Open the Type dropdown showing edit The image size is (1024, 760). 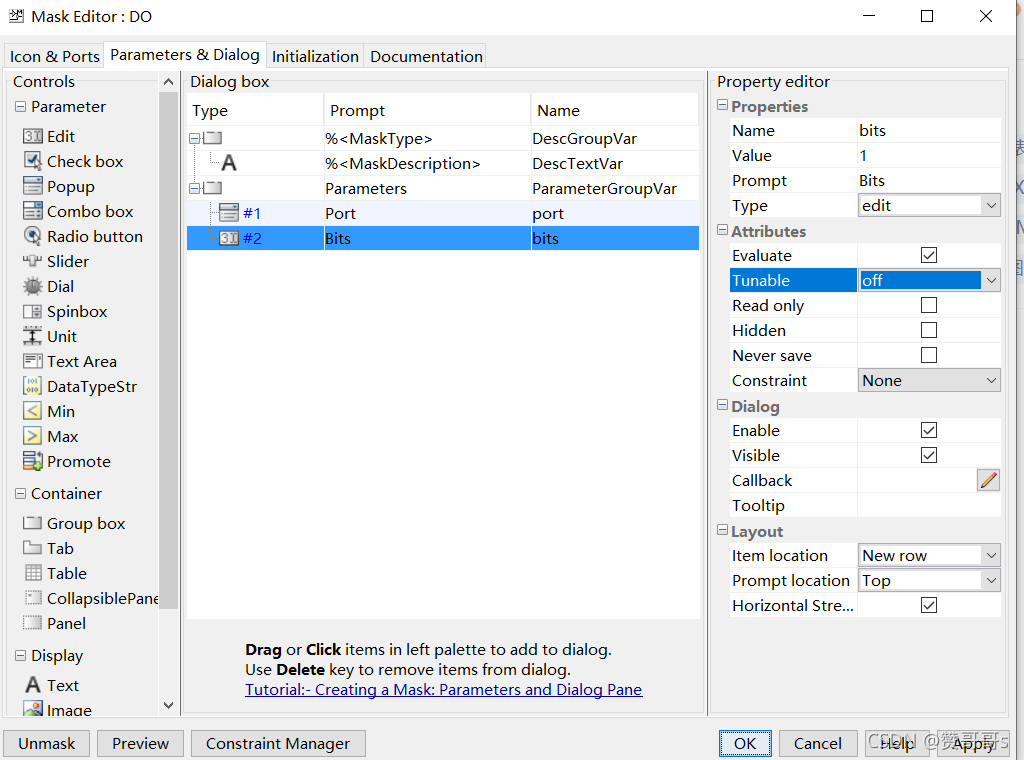[929, 206]
